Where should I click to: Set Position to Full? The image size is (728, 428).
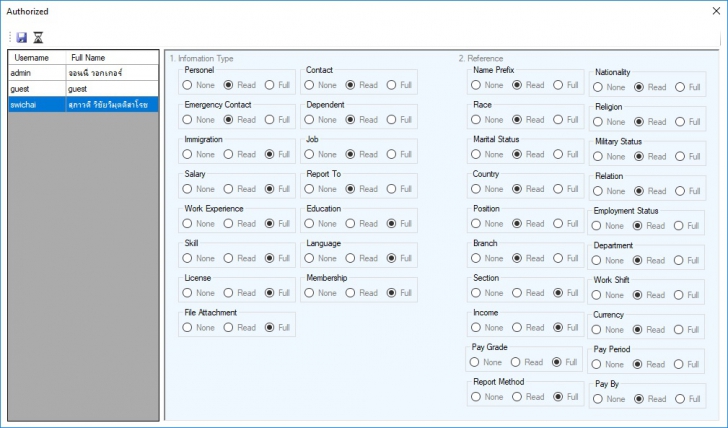(x=566, y=224)
